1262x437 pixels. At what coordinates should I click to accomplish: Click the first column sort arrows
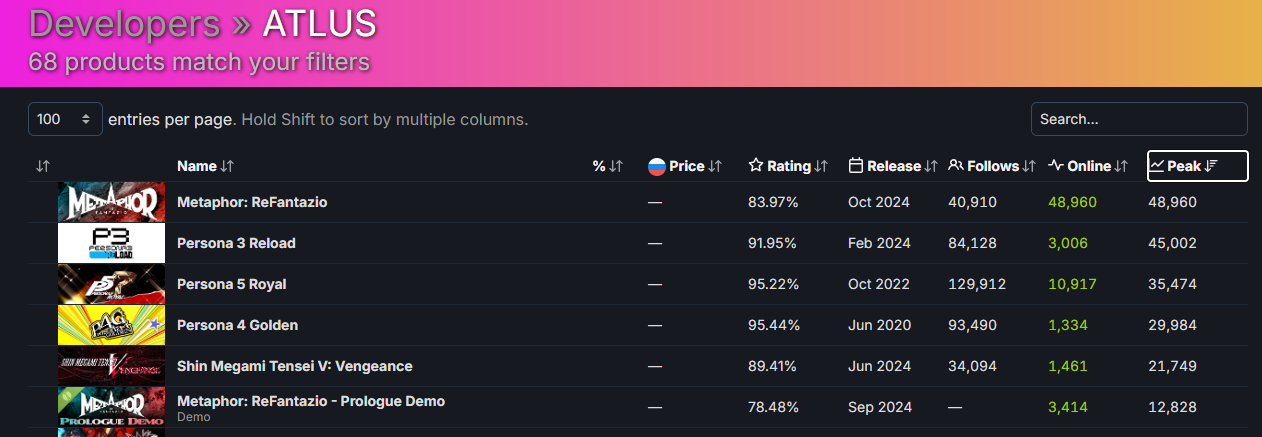42,166
